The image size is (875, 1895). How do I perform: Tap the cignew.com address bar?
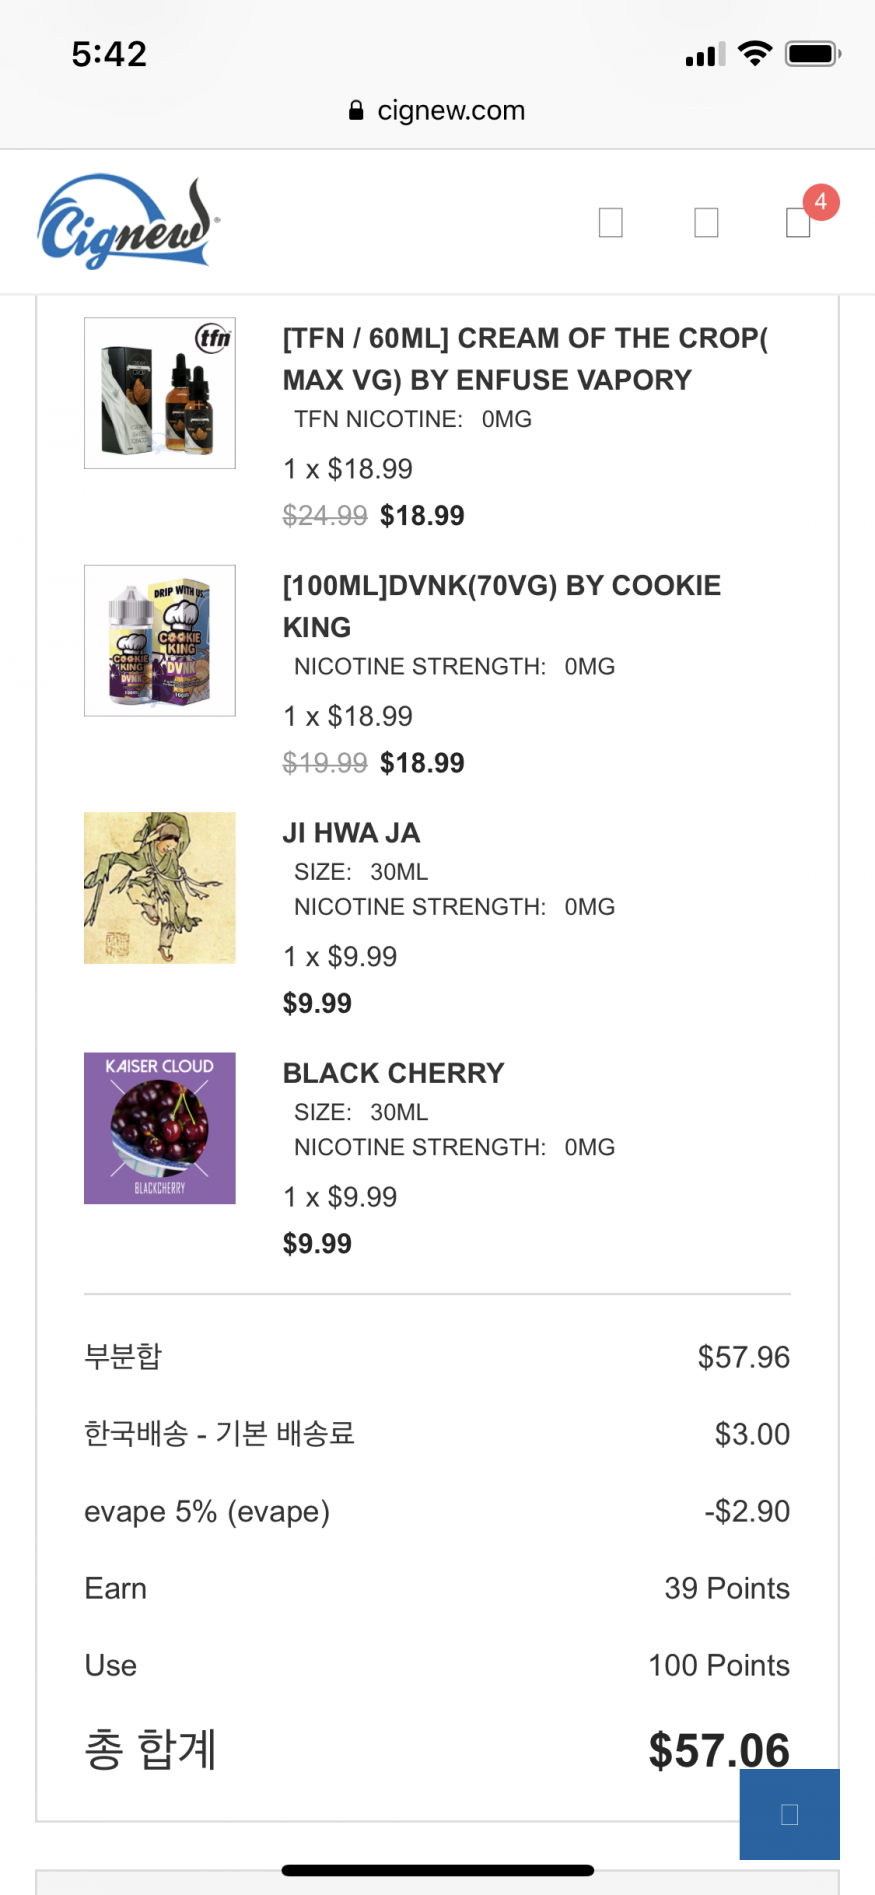pyautogui.click(x=438, y=111)
